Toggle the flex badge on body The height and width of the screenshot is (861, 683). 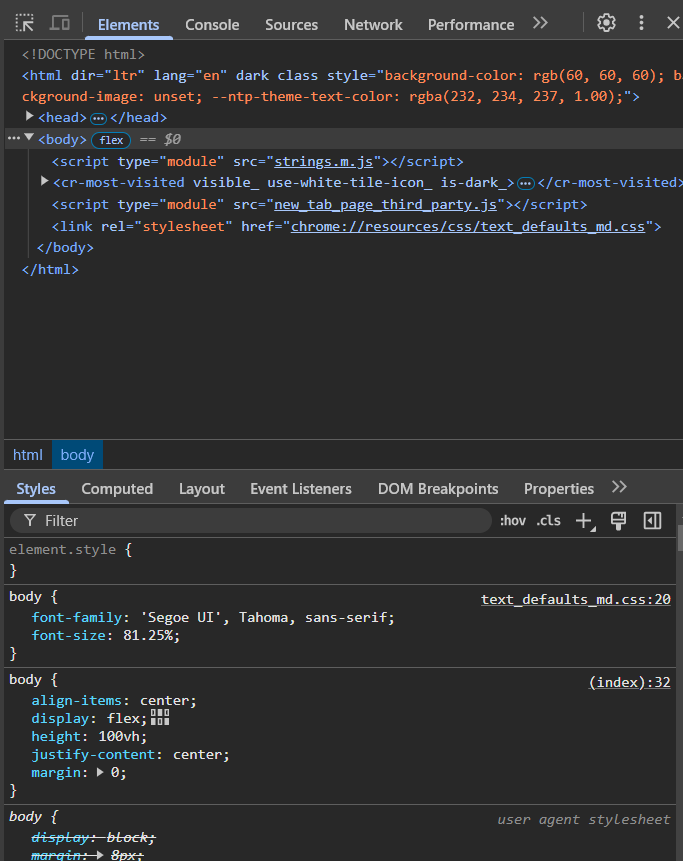point(111,140)
